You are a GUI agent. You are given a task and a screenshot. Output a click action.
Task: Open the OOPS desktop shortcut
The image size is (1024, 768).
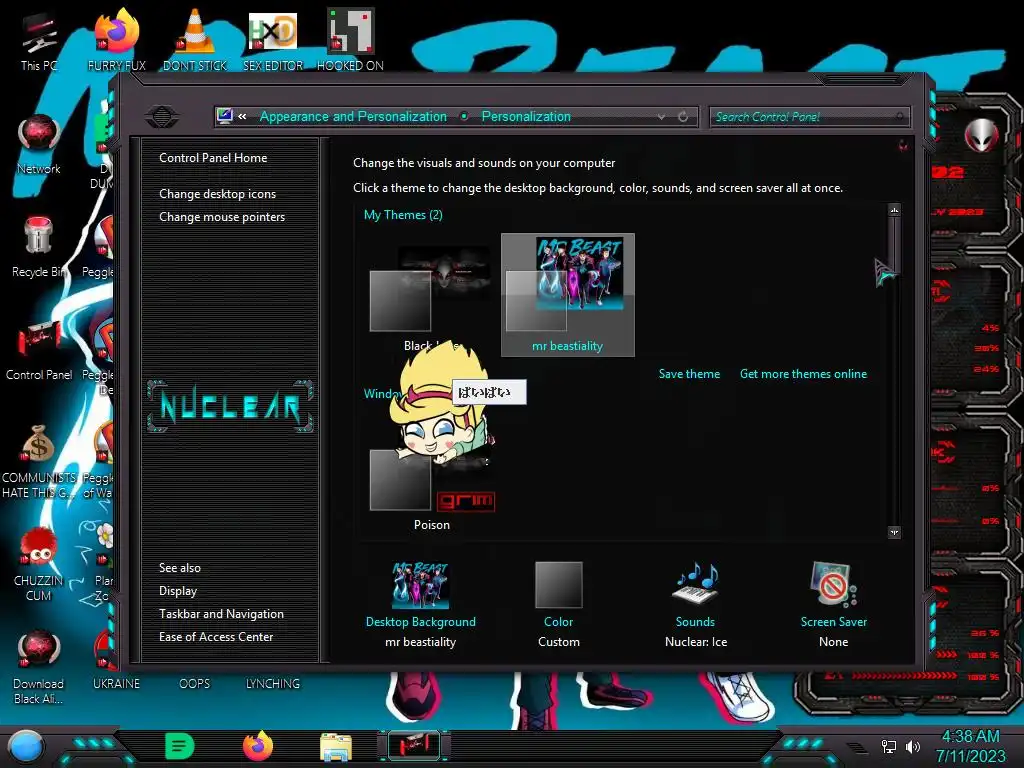(x=195, y=684)
